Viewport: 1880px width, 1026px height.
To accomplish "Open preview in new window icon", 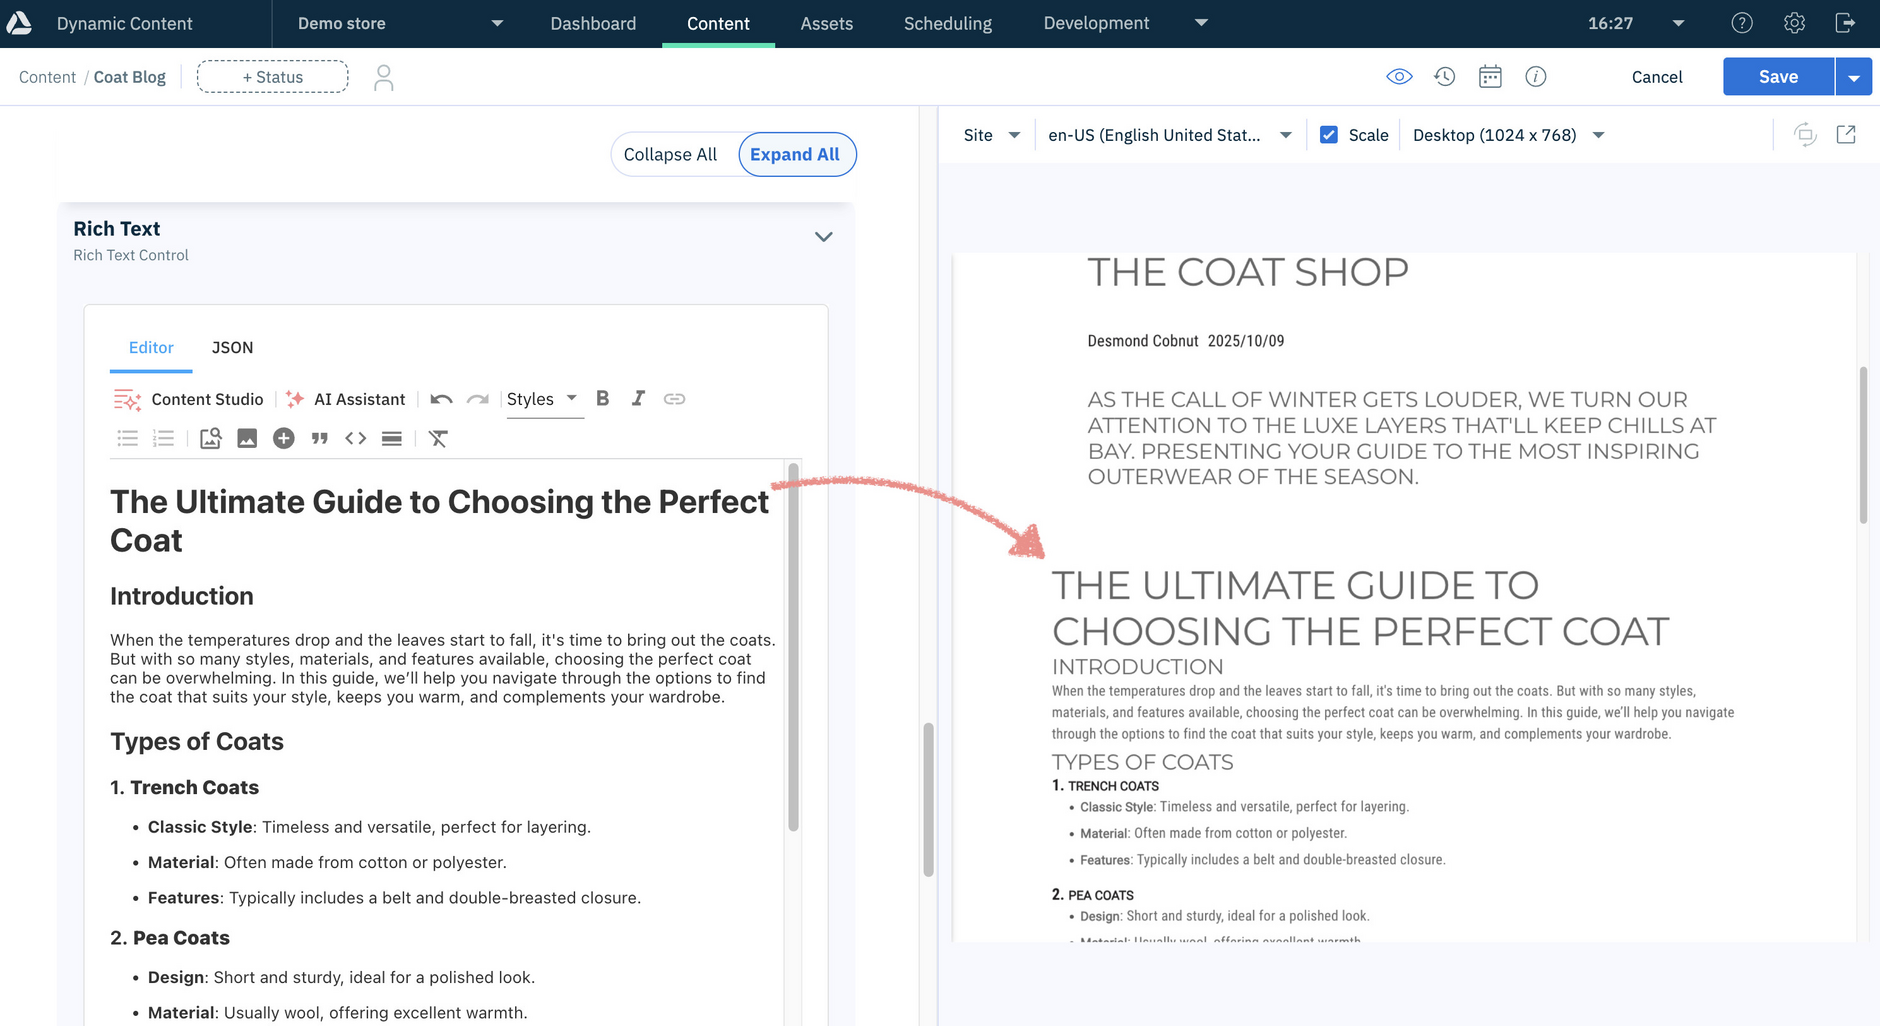I will point(1846,134).
